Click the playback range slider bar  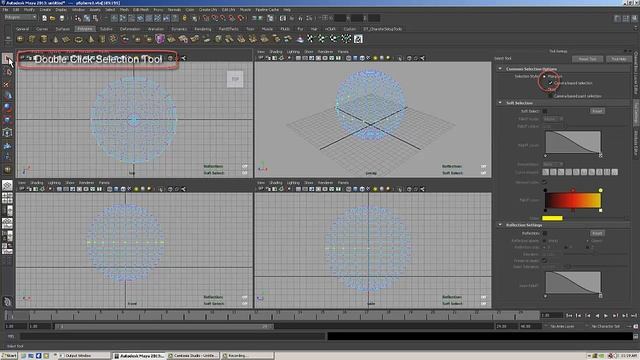164,327
